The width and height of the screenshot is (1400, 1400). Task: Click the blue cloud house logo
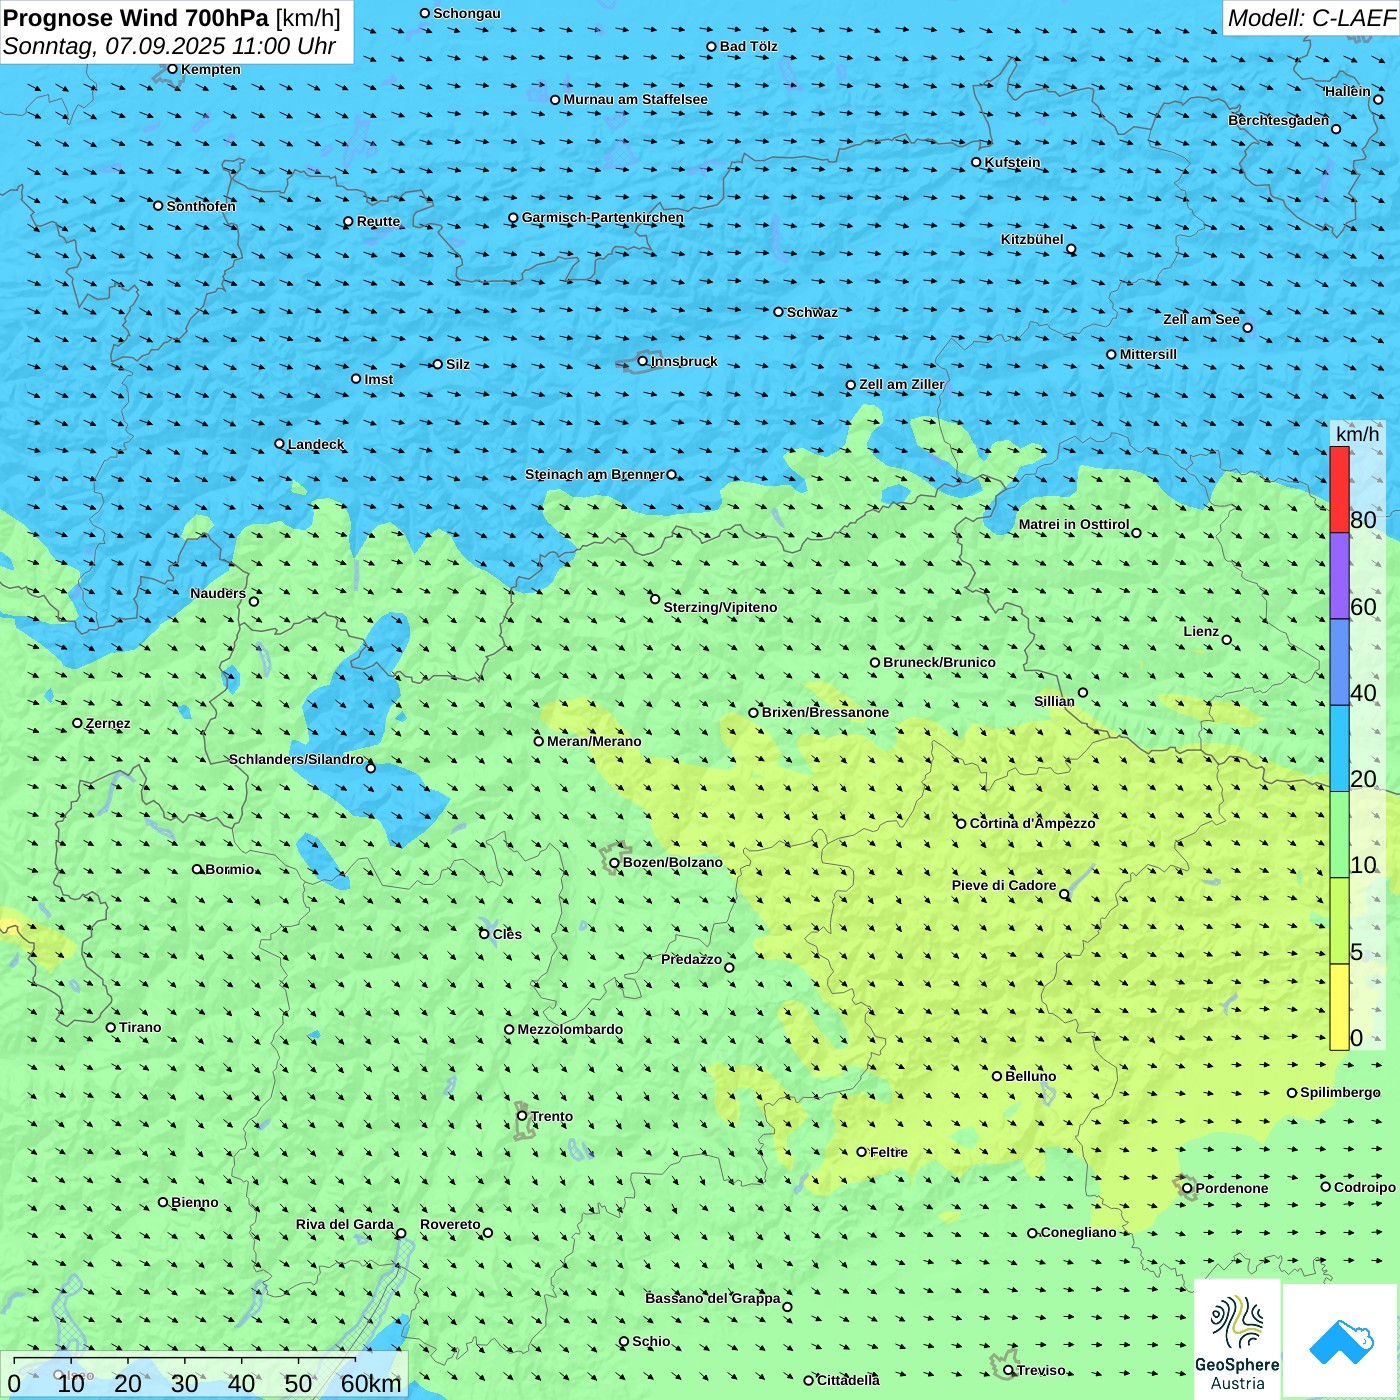click(x=1340, y=1341)
